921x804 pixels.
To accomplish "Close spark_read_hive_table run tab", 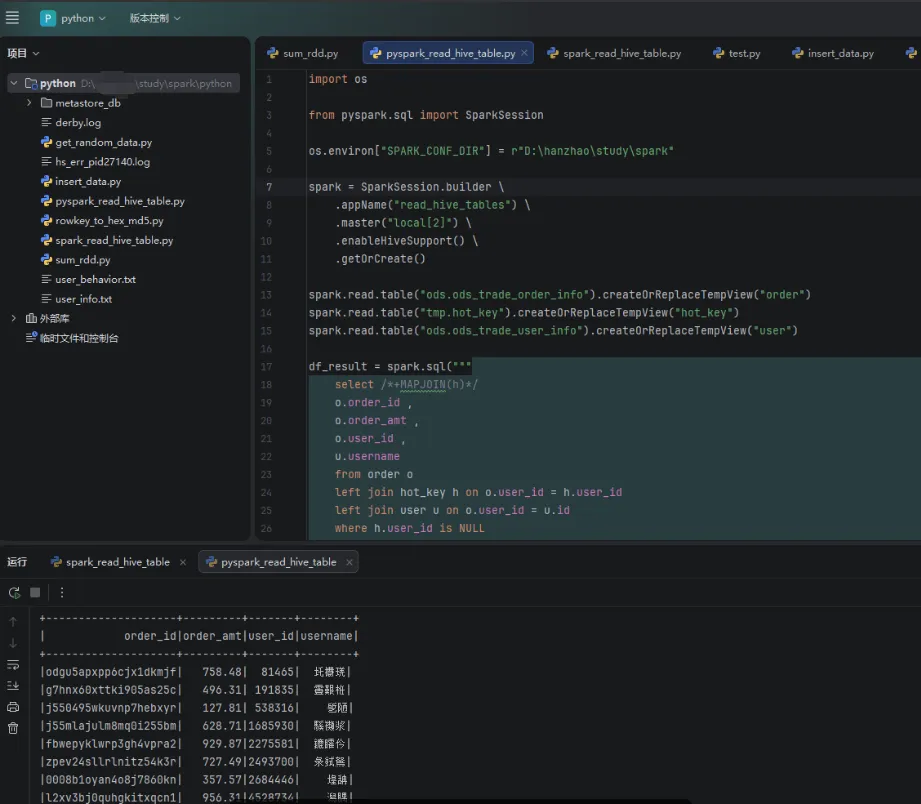I will coord(183,562).
